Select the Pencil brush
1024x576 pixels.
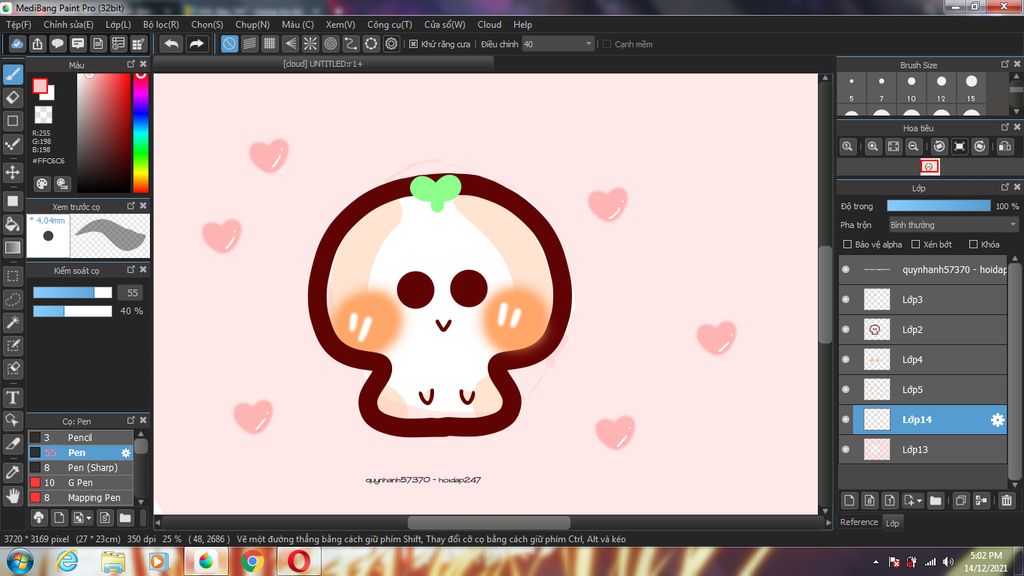tap(81, 438)
